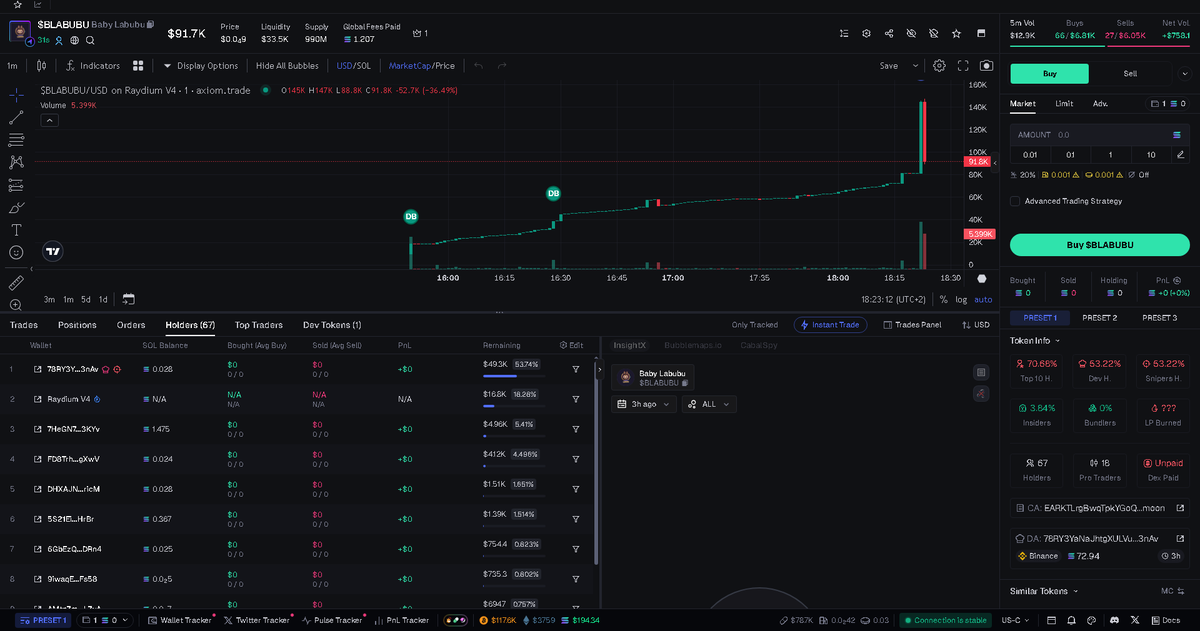Open the chart layout grid icon
The image size is (1200, 631).
[x=139, y=66]
